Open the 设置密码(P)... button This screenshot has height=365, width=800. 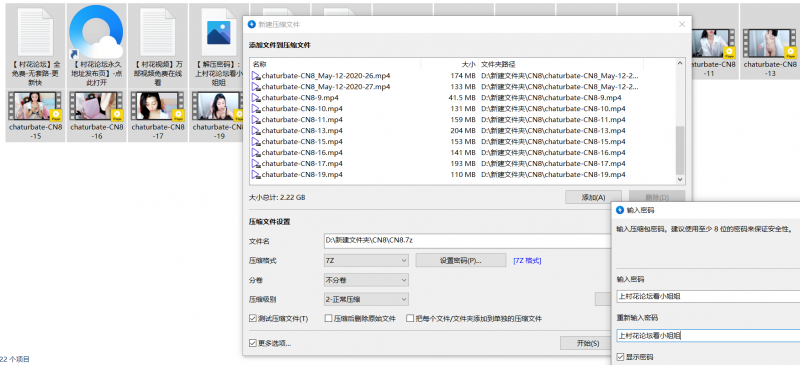click(x=461, y=260)
